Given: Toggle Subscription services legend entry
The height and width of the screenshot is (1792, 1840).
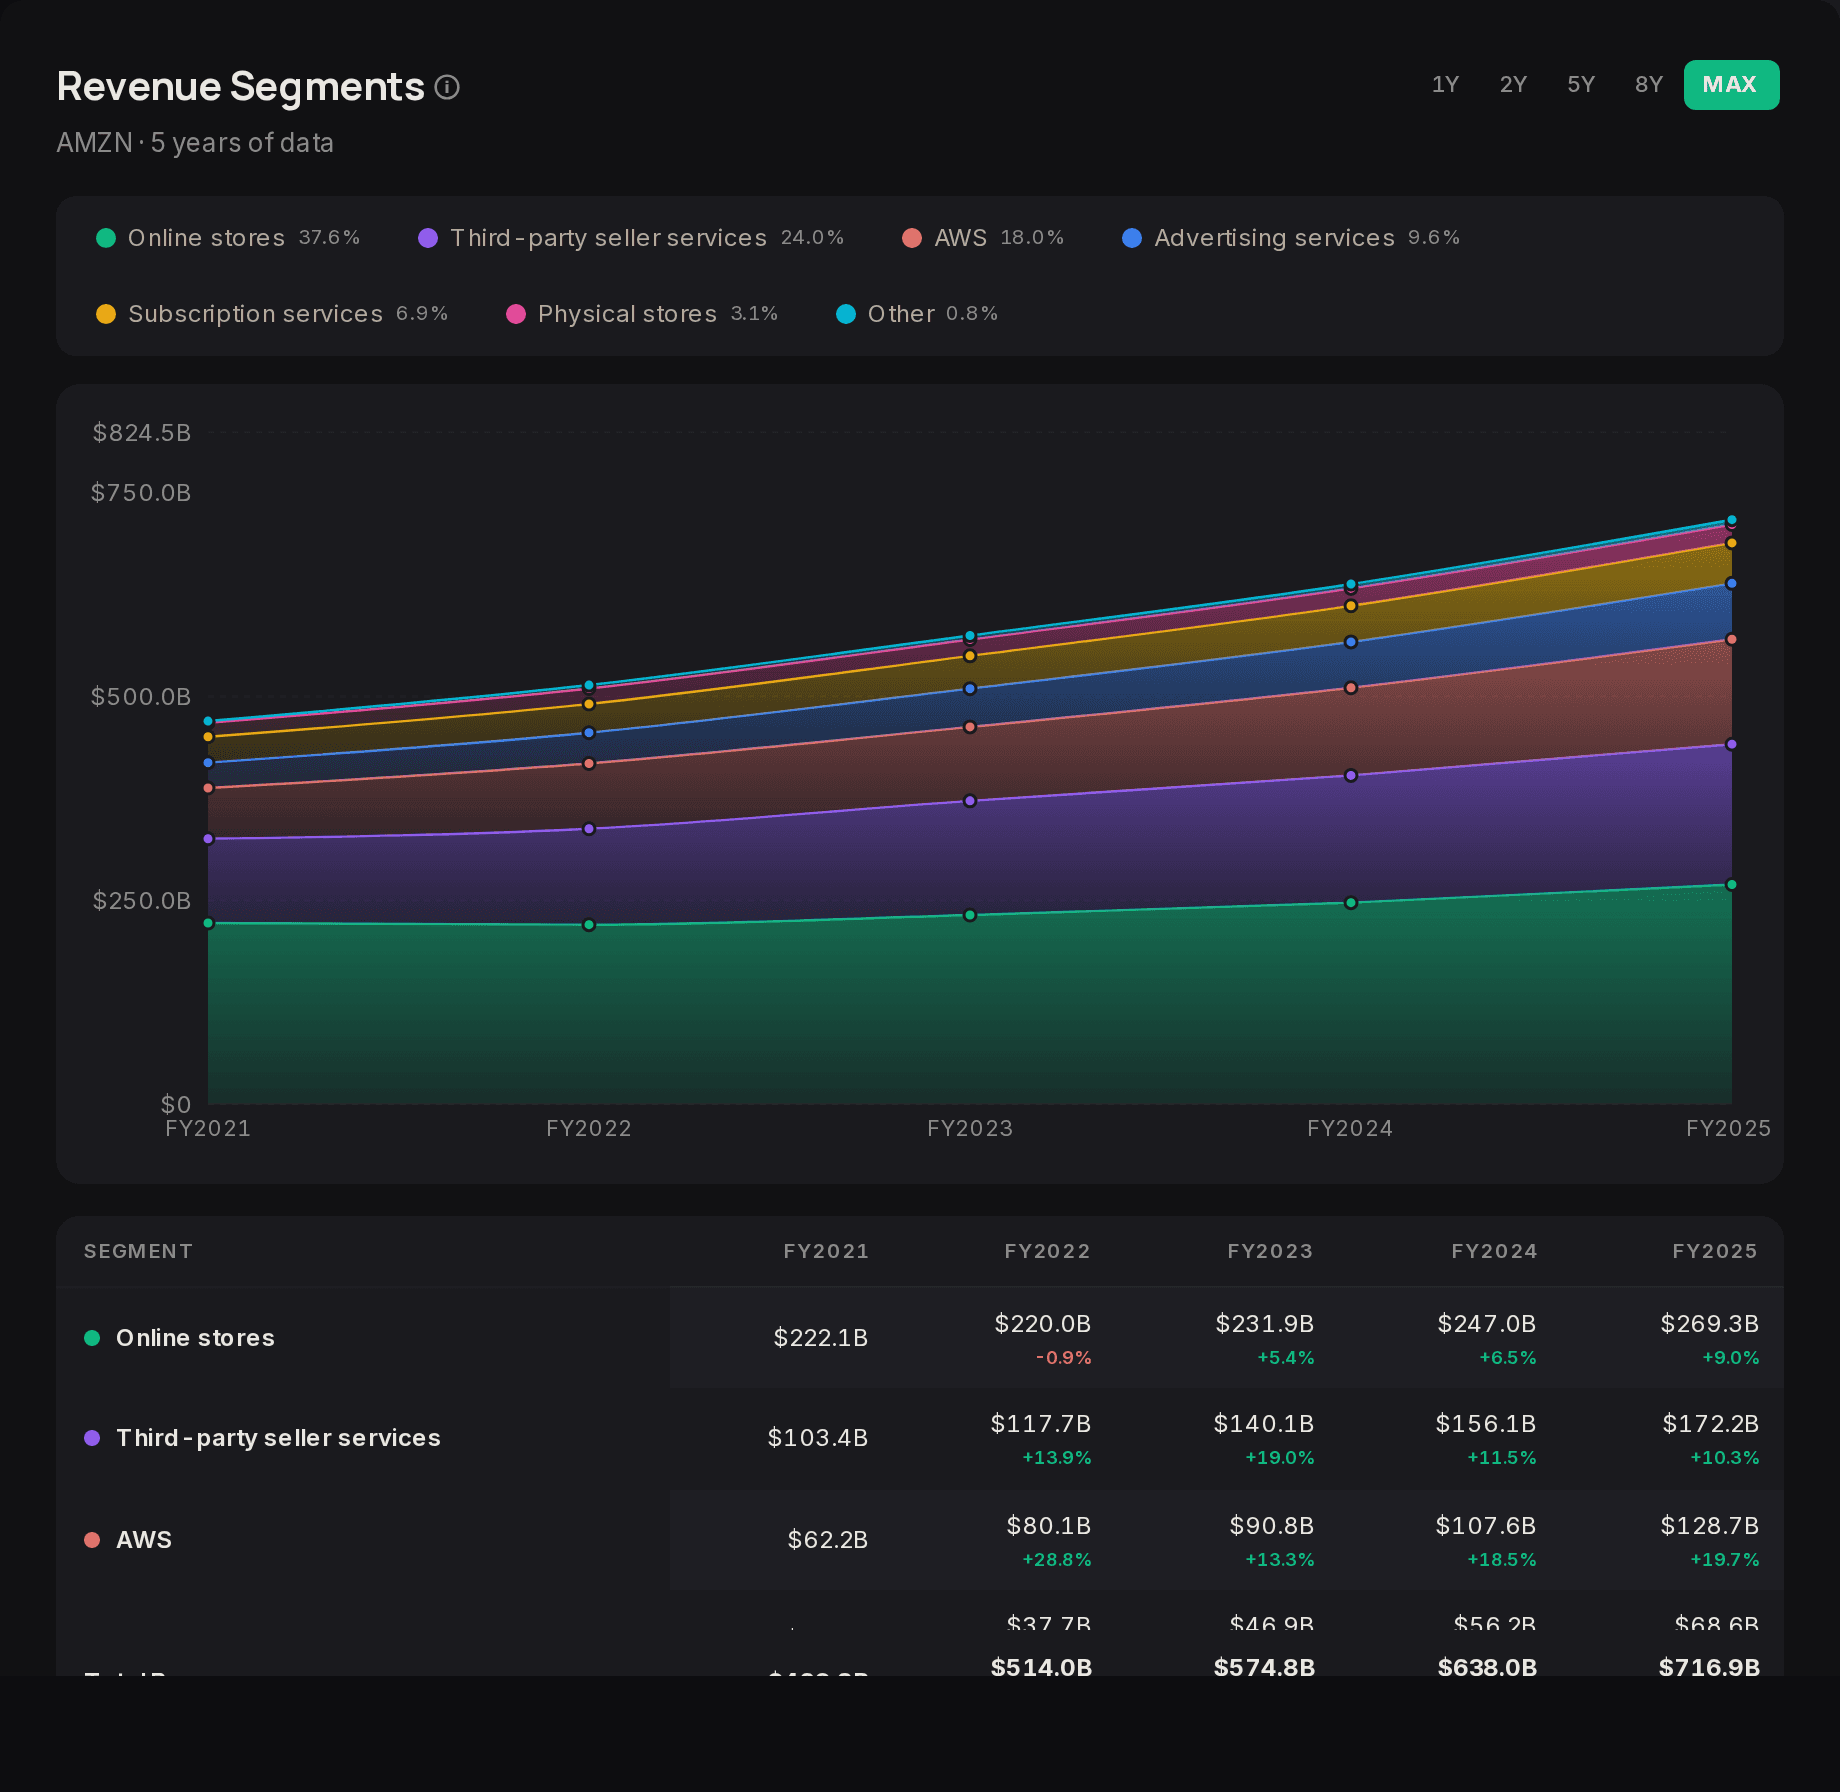Looking at the screenshot, I should click(x=272, y=314).
